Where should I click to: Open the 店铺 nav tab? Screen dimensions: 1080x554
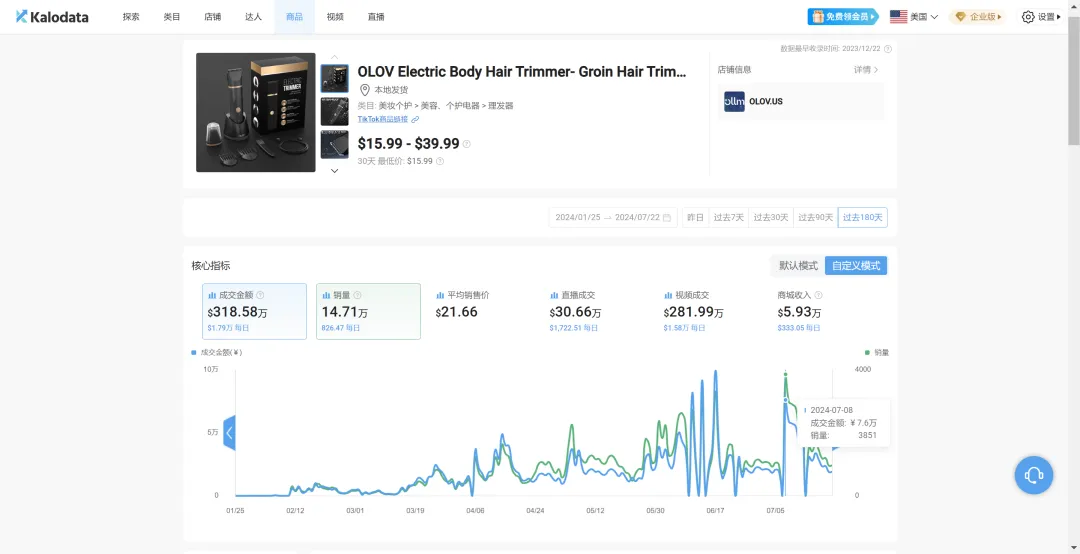[213, 17]
